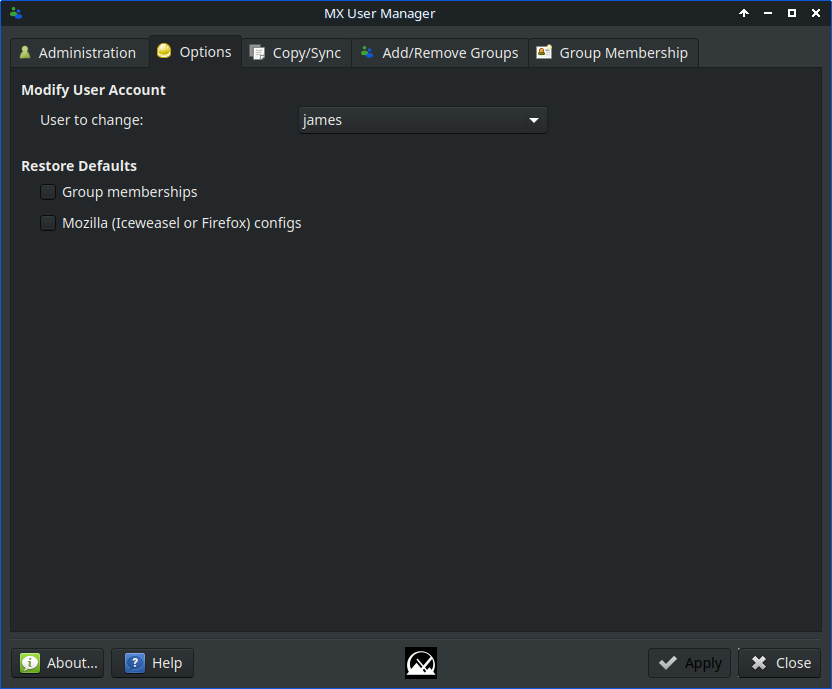Image resolution: width=832 pixels, height=689 pixels.
Task: Close window using title bar X
Action: [x=816, y=13]
